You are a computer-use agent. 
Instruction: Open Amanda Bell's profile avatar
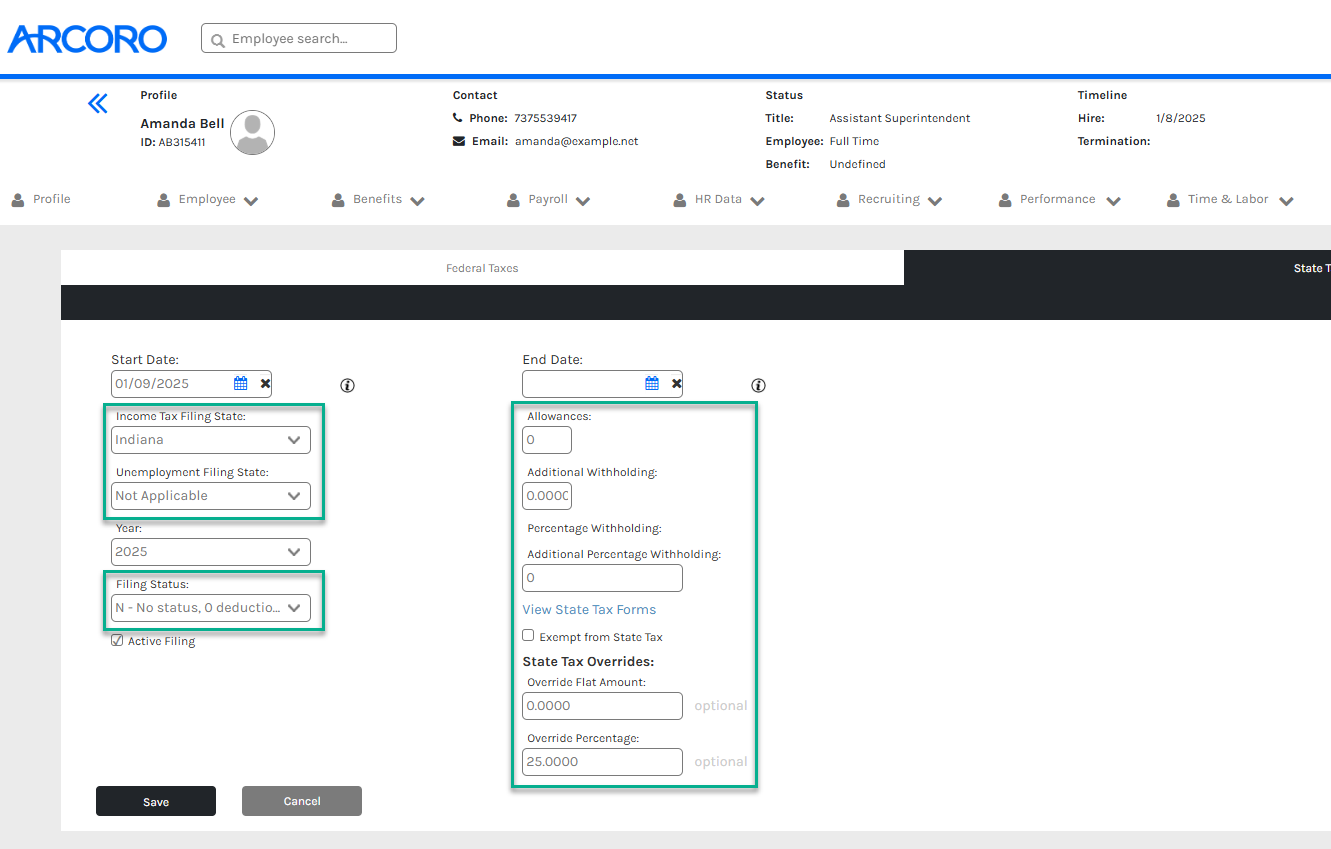(253, 132)
